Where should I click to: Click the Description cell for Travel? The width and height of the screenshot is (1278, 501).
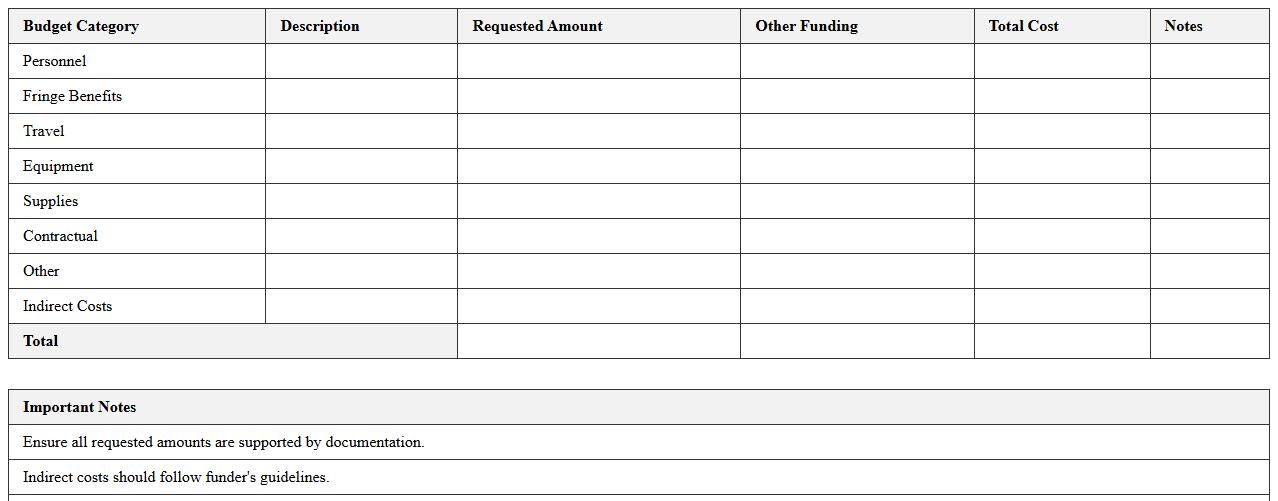(361, 131)
